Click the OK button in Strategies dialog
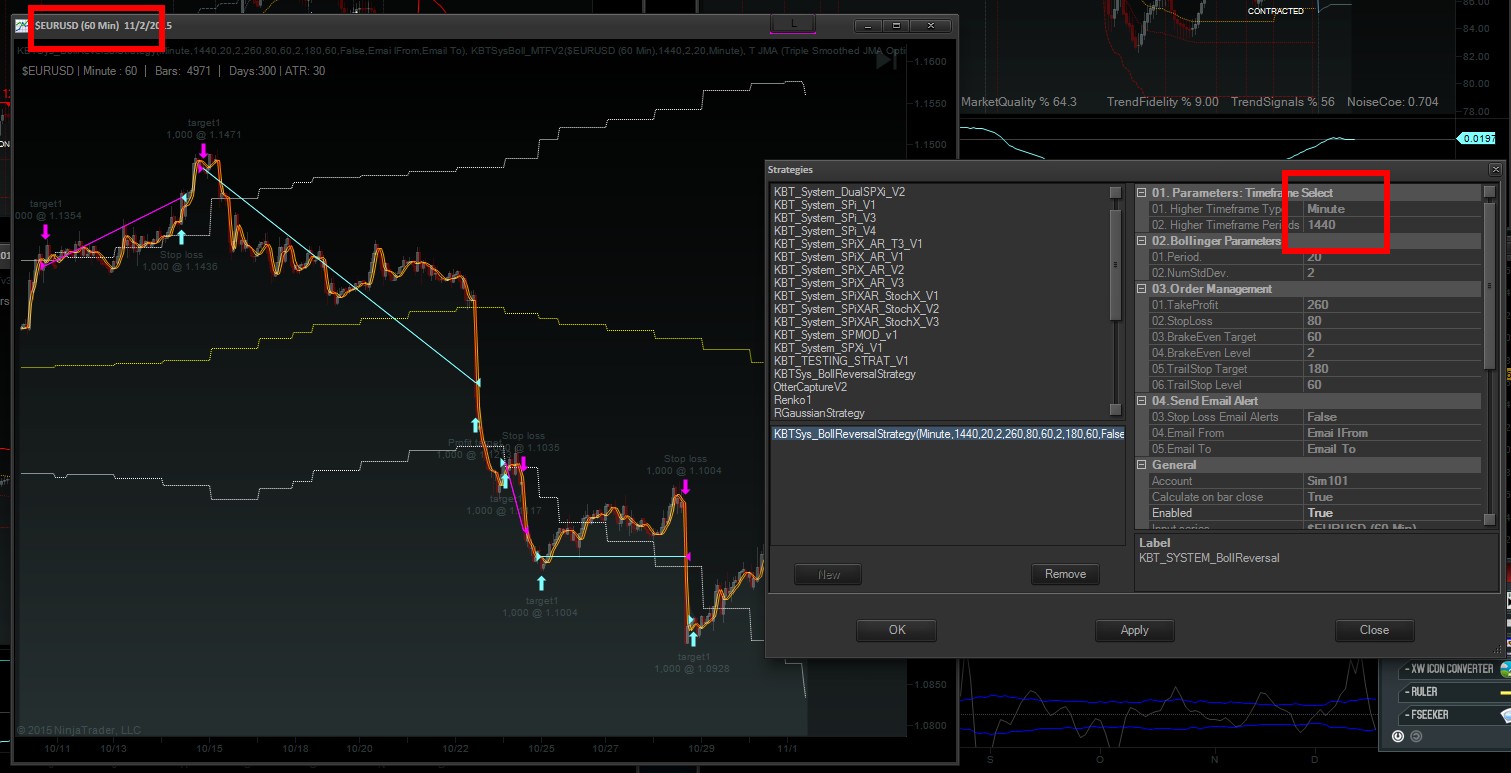Screen dimensions: 1511x773 [x=896, y=630]
